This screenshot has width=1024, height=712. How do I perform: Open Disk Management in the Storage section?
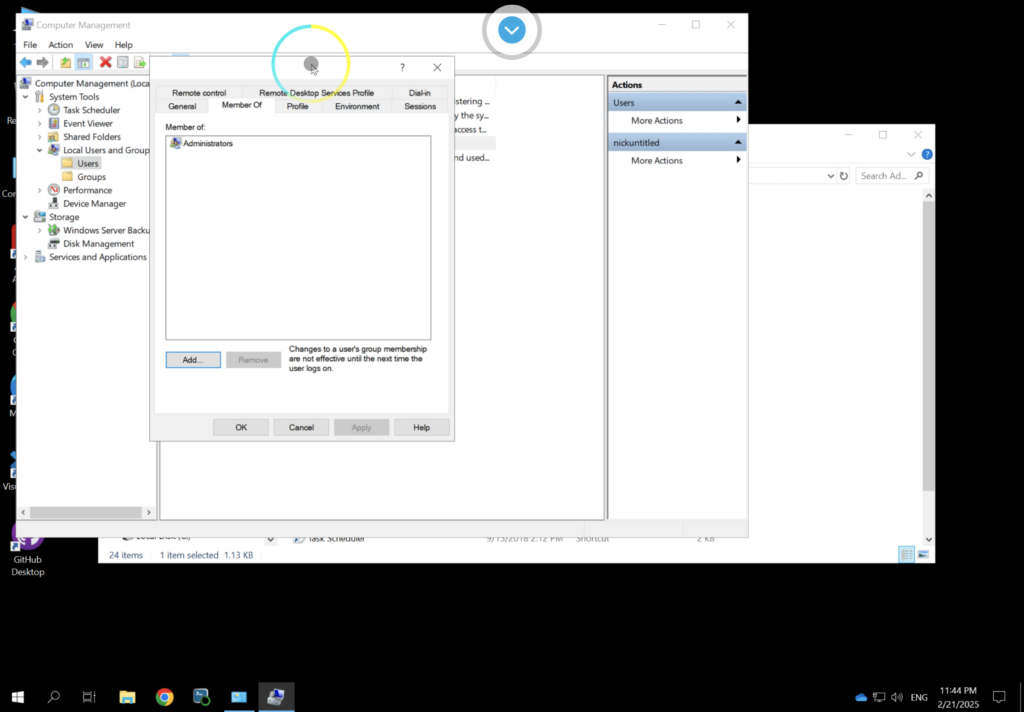coord(98,244)
